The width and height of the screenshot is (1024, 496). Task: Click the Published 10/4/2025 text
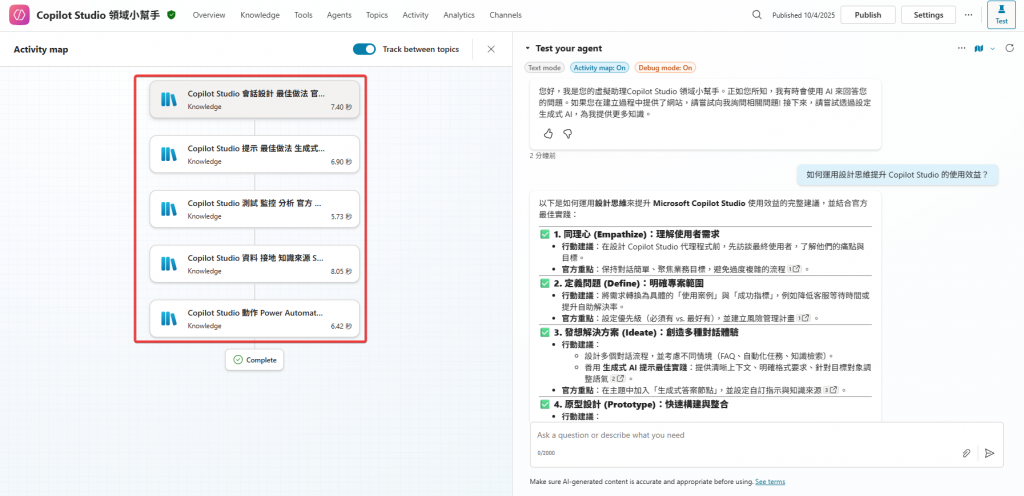(803, 15)
